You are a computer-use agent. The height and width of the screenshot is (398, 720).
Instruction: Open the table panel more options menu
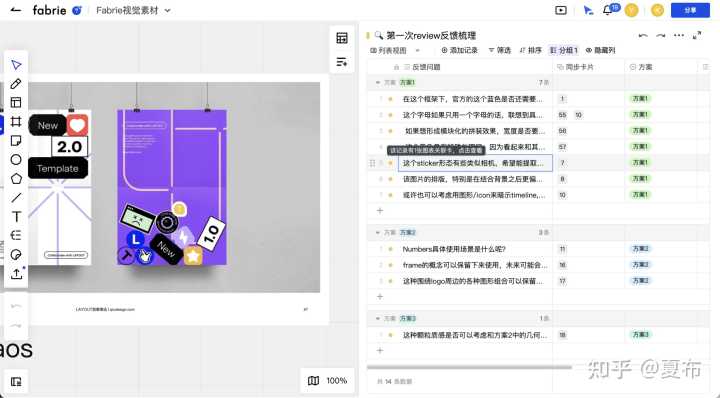[679, 35]
